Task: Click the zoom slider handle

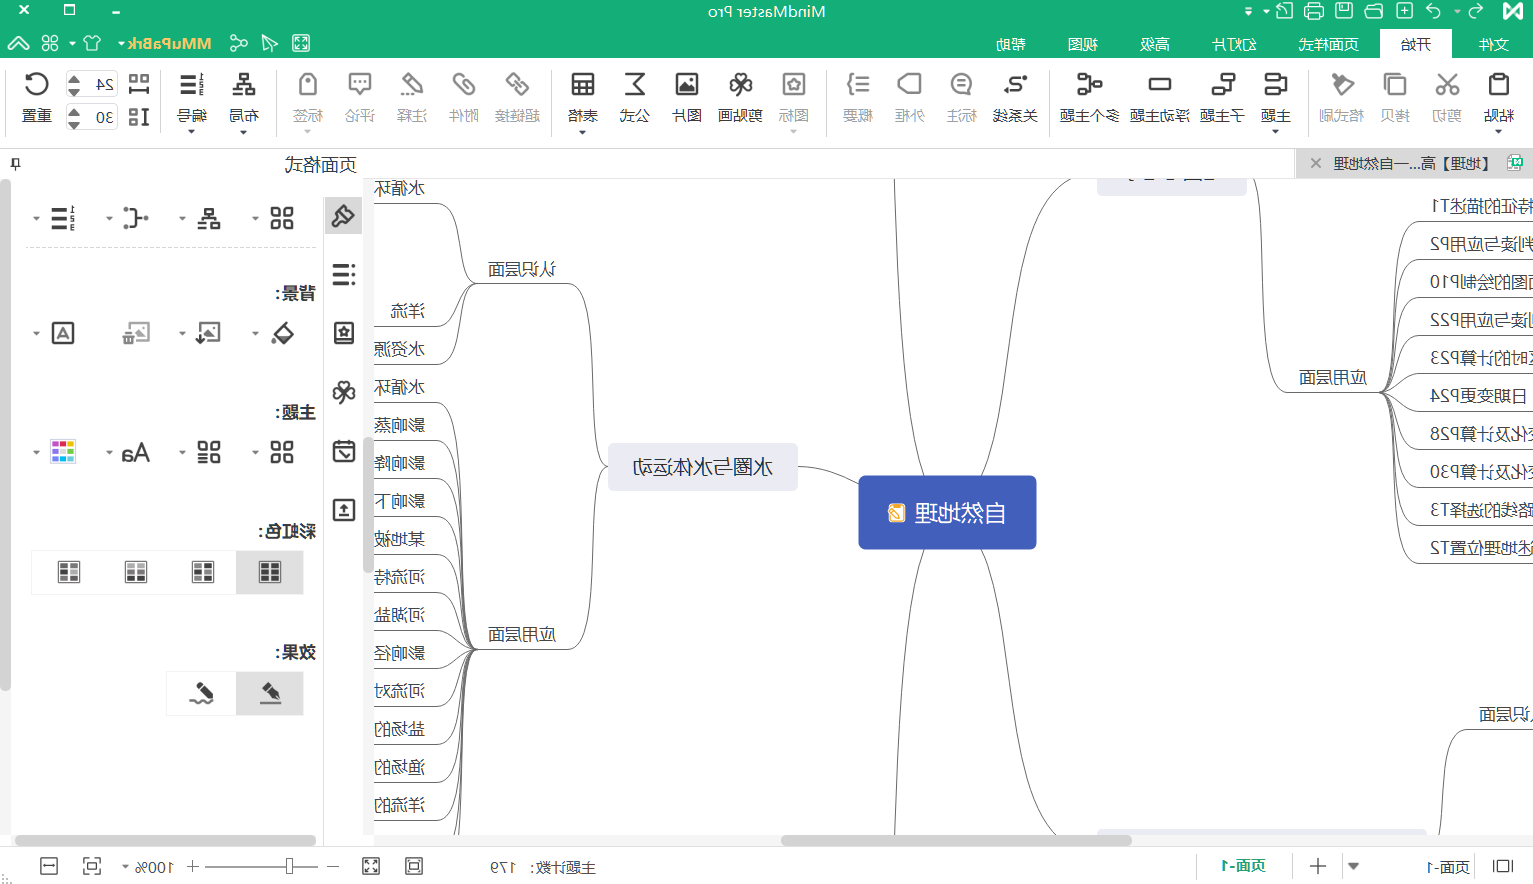Action: tap(289, 866)
